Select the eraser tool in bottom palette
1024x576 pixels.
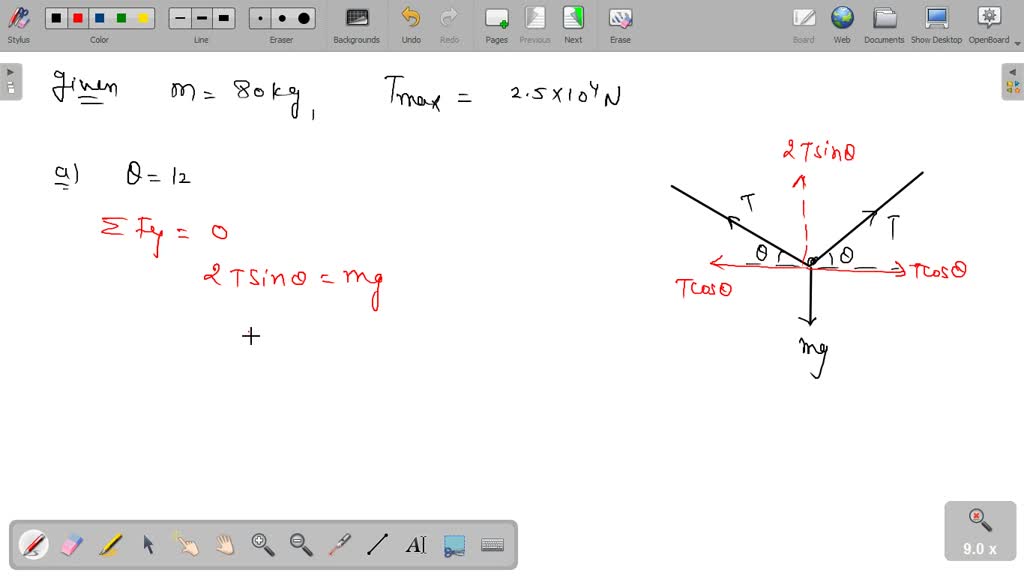pos(72,545)
